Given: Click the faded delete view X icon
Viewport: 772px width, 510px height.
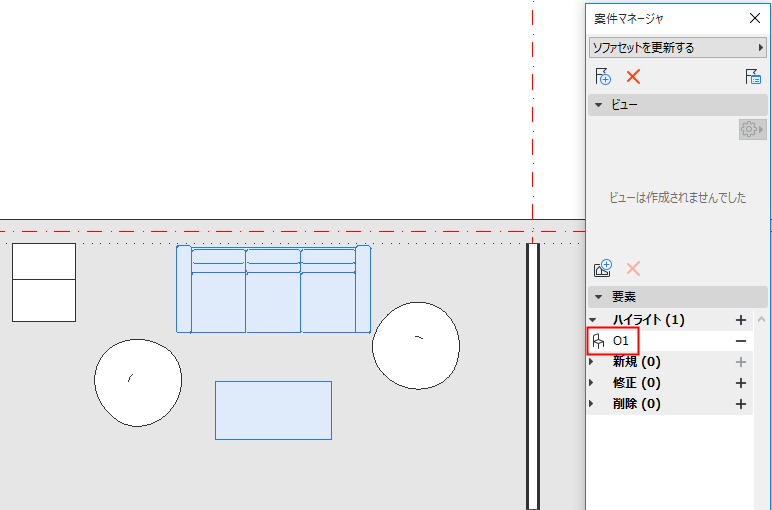Looking at the screenshot, I should [633, 269].
